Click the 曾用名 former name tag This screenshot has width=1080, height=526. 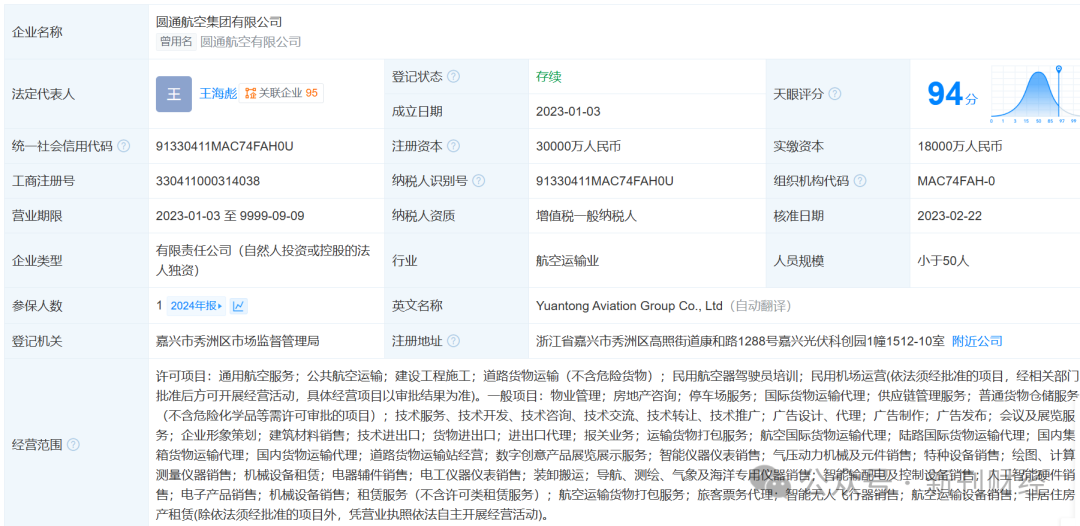176,41
